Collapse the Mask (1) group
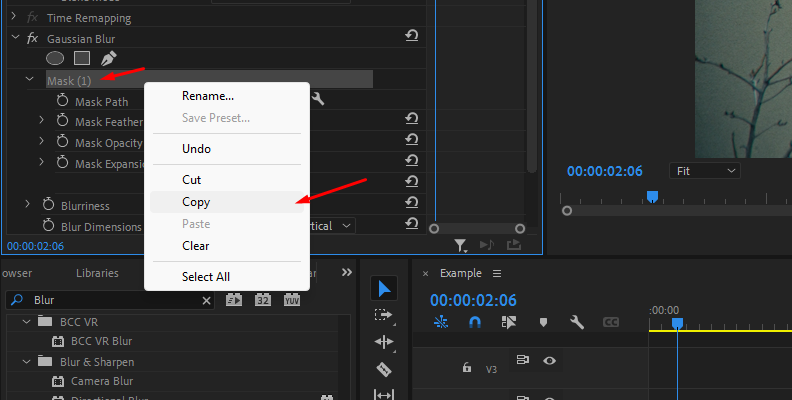The height and width of the screenshot is (400, 792). pos(29,79)
